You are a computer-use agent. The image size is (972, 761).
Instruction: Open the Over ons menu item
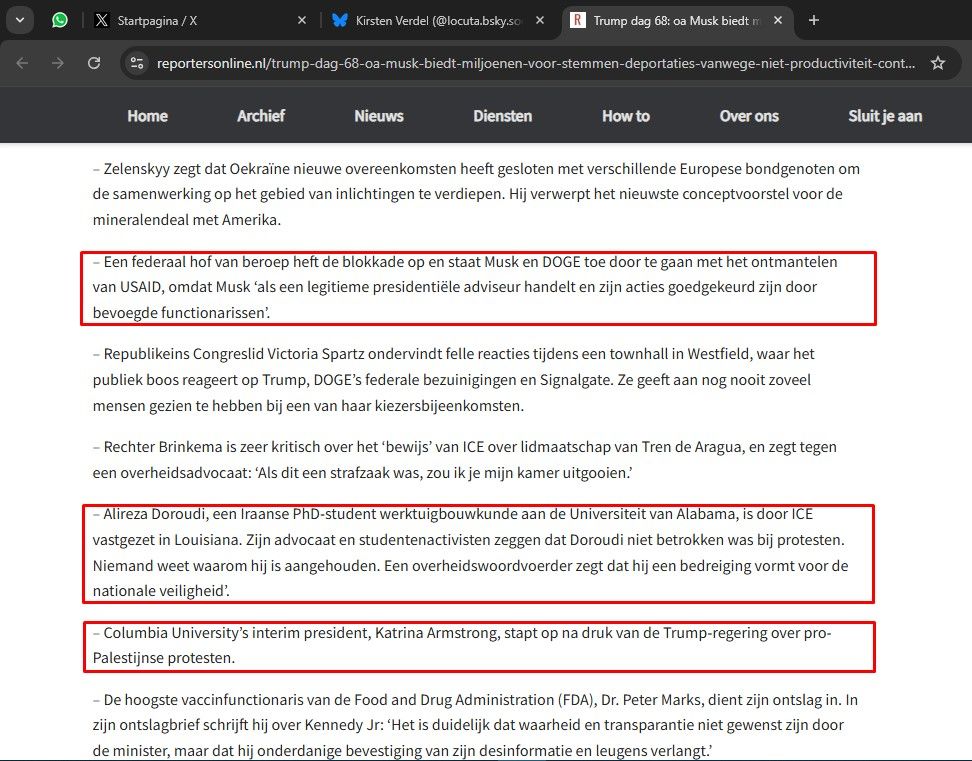749,116
